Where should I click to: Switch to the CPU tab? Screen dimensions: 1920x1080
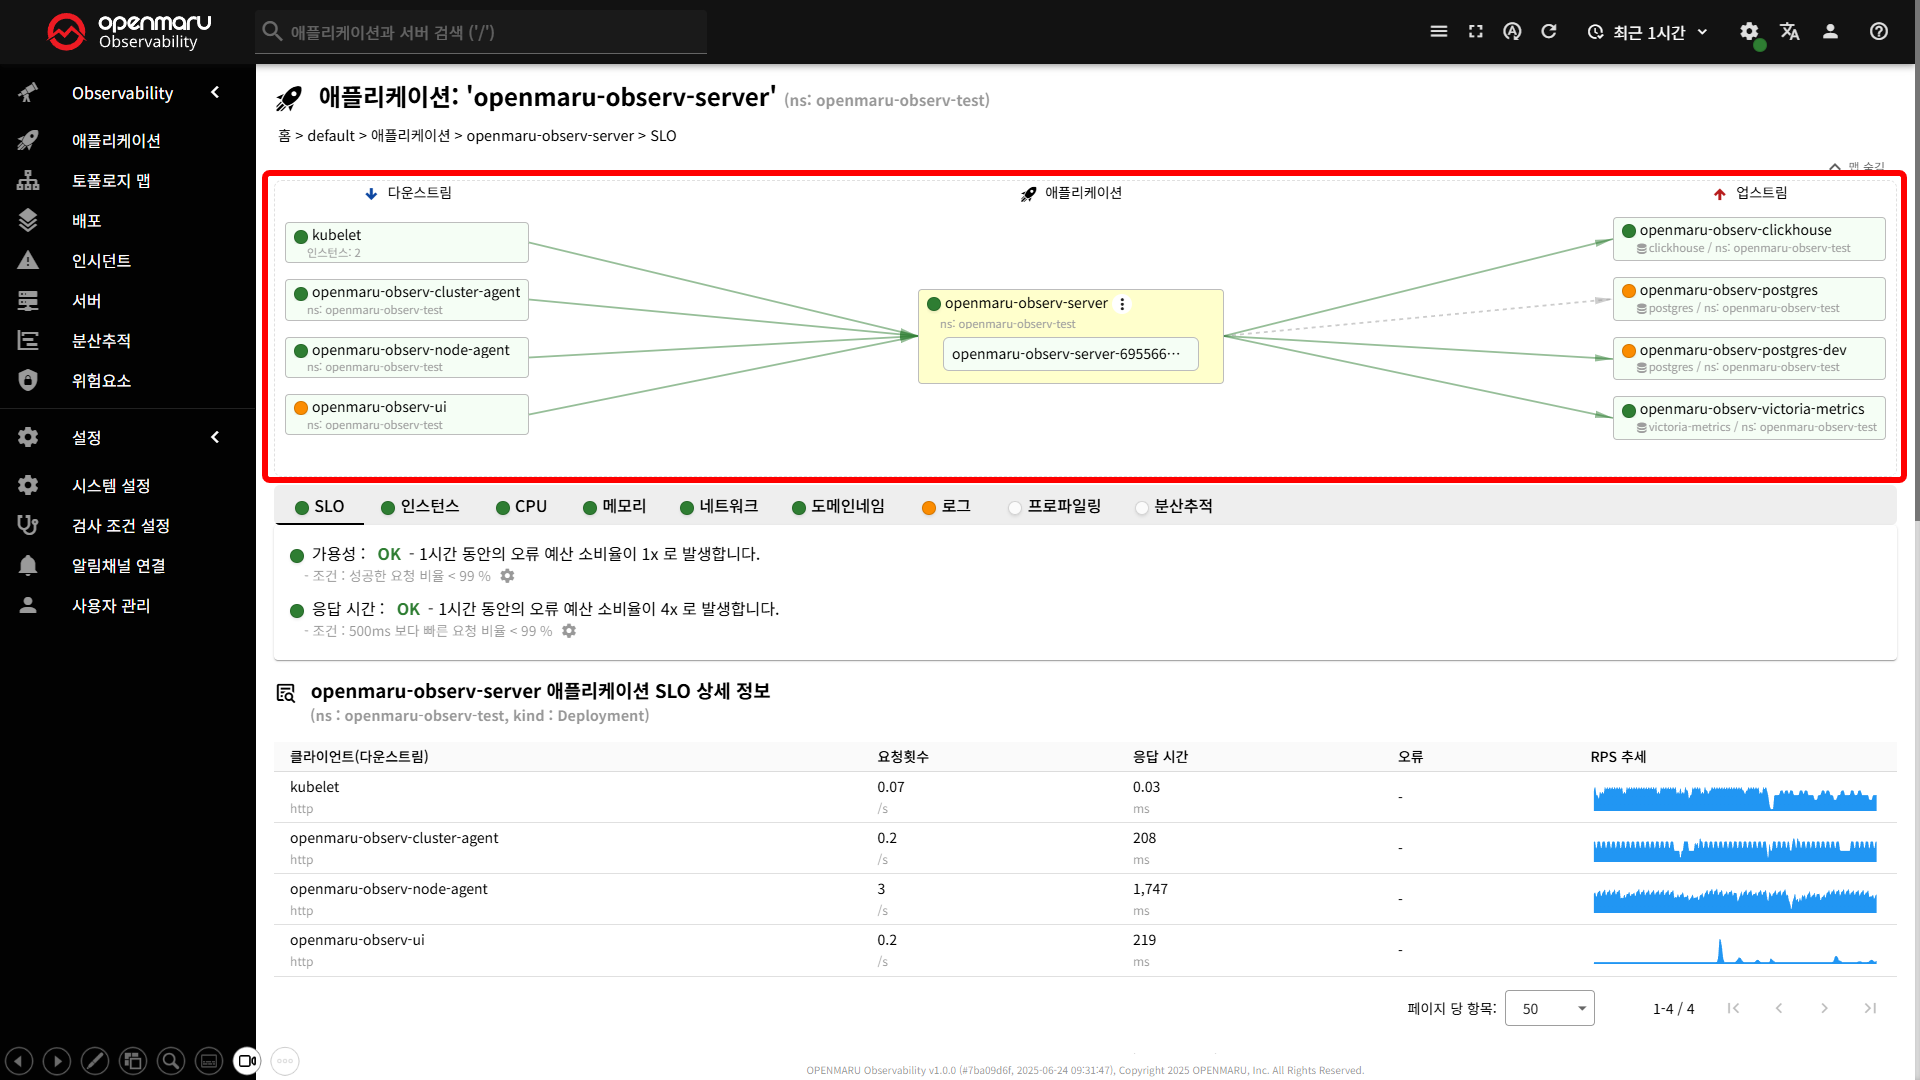pos(521,507)
